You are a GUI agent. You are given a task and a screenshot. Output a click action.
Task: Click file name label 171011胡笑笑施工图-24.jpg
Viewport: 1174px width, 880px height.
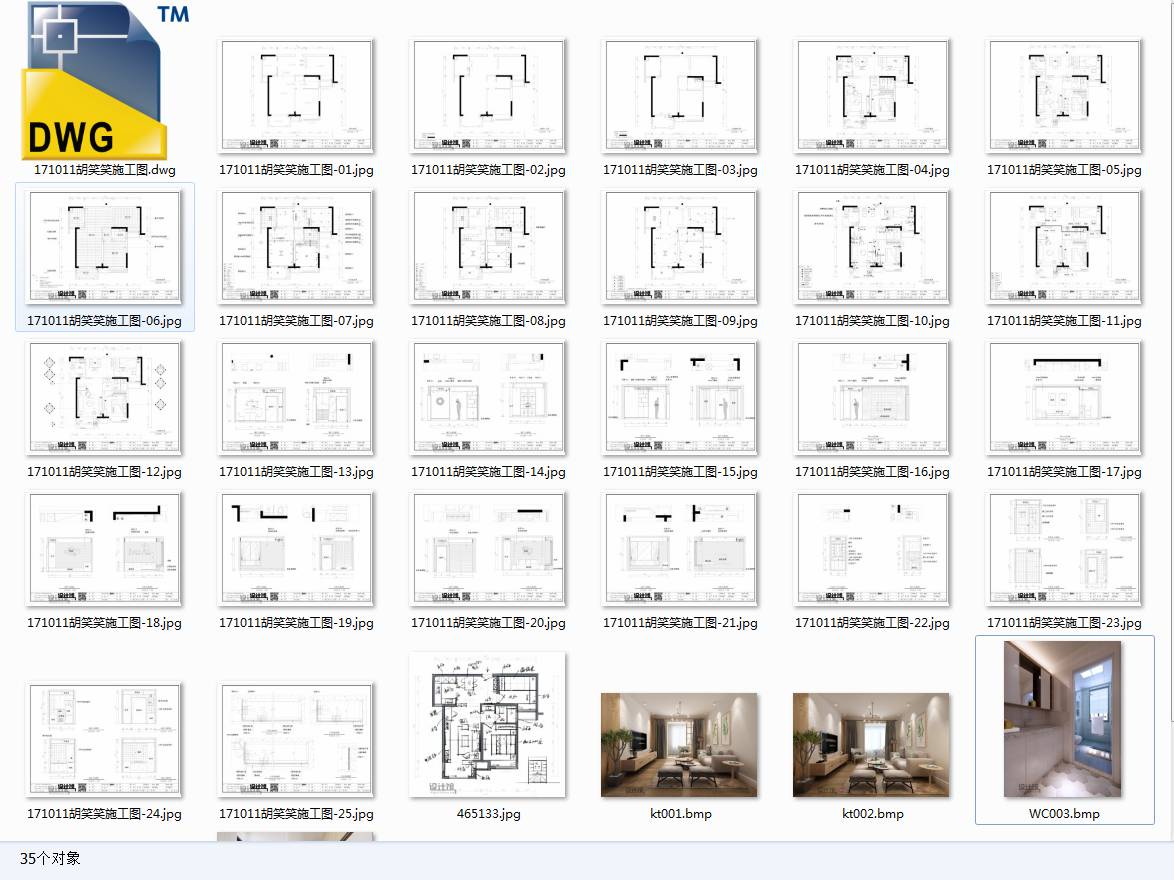pos(104,813)
